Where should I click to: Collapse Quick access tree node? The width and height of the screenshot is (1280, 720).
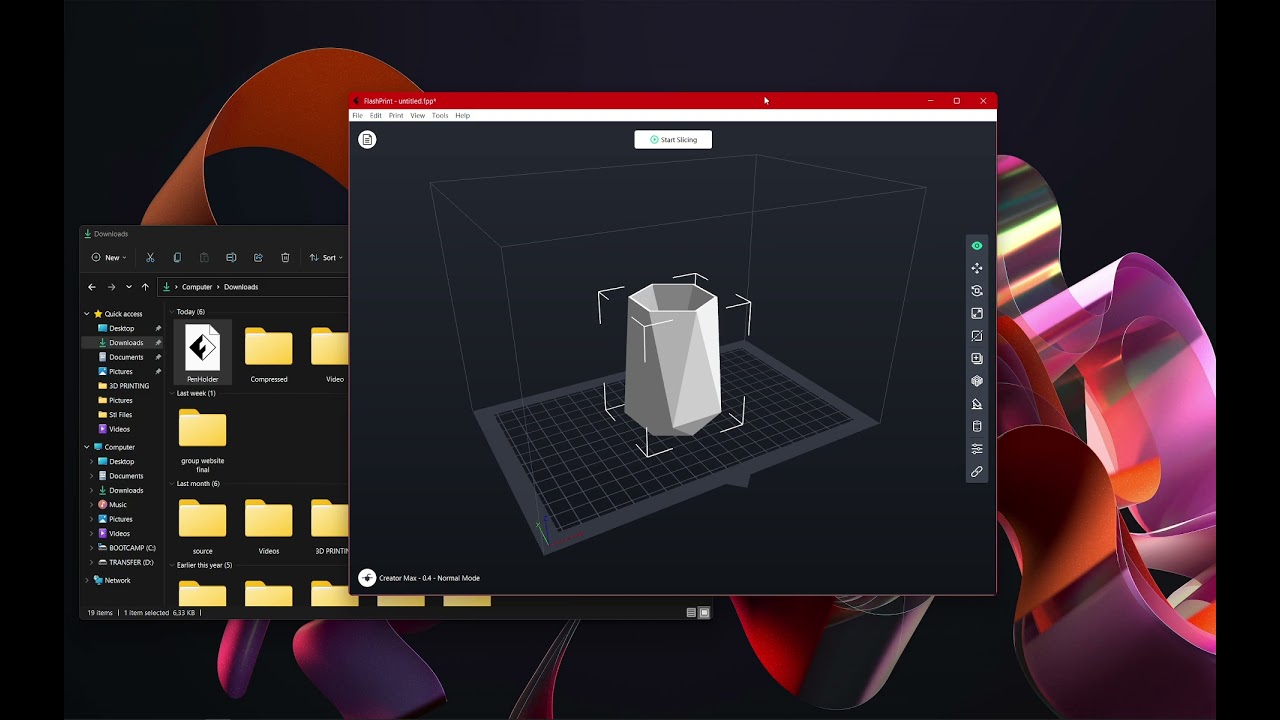pos(87,314)
